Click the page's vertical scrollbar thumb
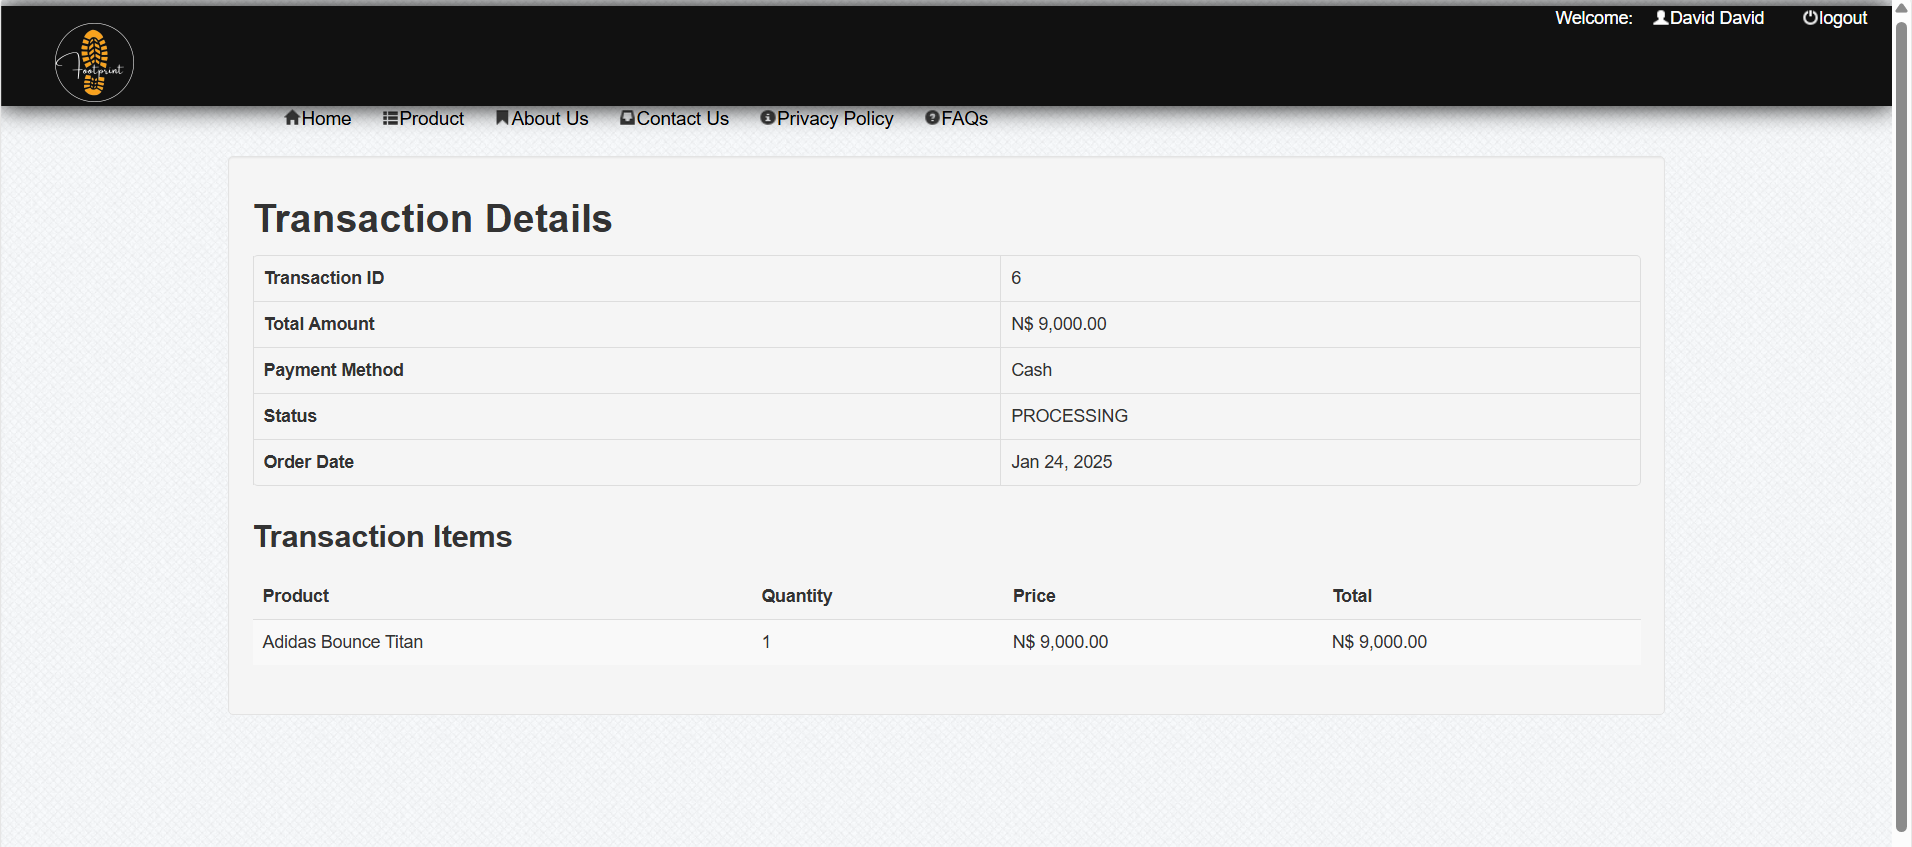This screenshot has width=1912, height=847. click(1901, 426)
